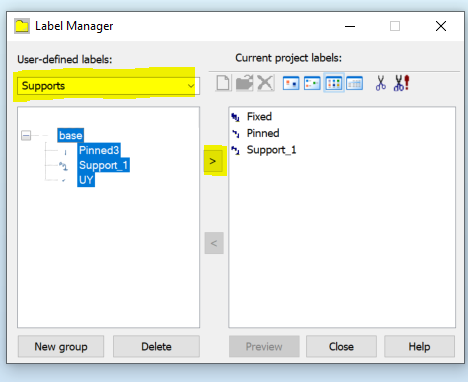Click the New label page icon
Image resolution: width=468 pixels, height=382 pixels.
click(x=223, y=83)
